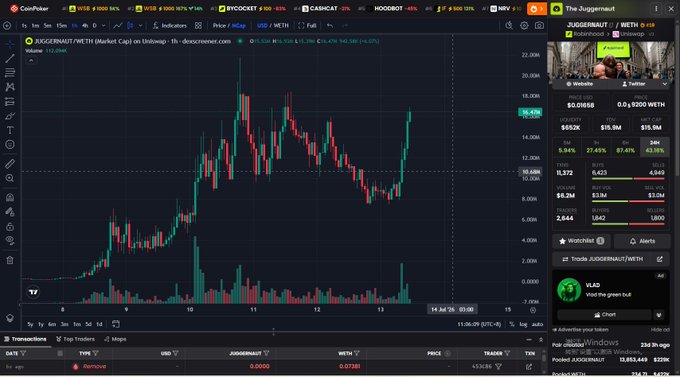Switch to the Transactions tab
This screenshot has width=680, height=377.
click(25, 339)
